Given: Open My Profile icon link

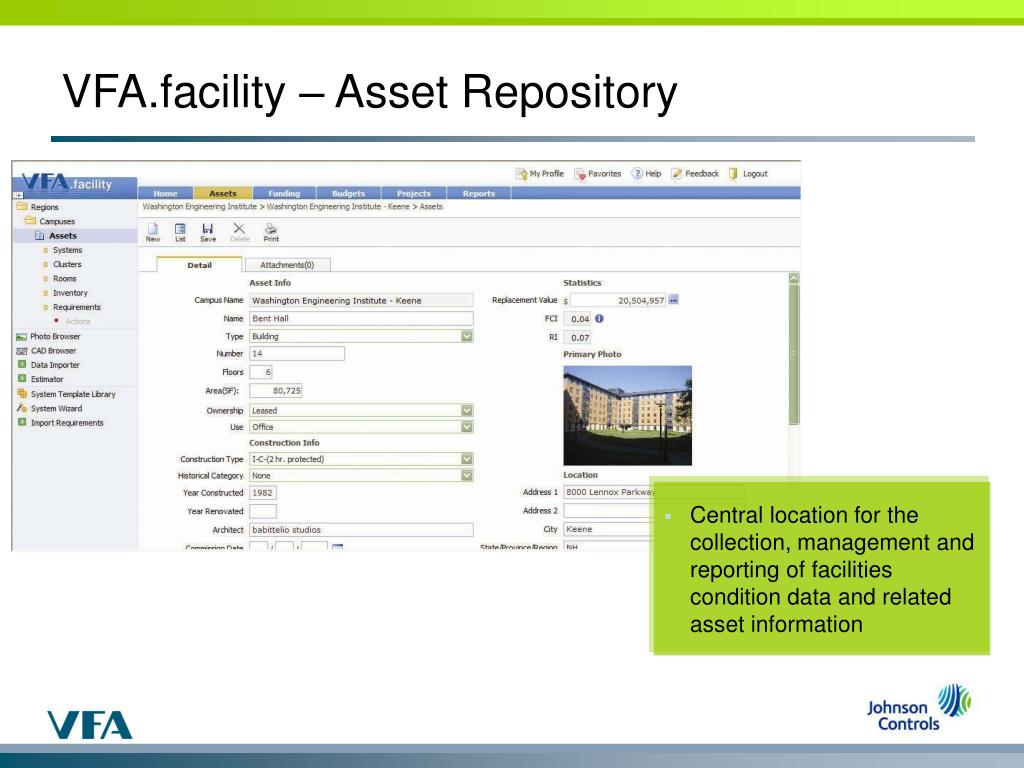Looking at the screenshot, I should click(x=539, y=174).
